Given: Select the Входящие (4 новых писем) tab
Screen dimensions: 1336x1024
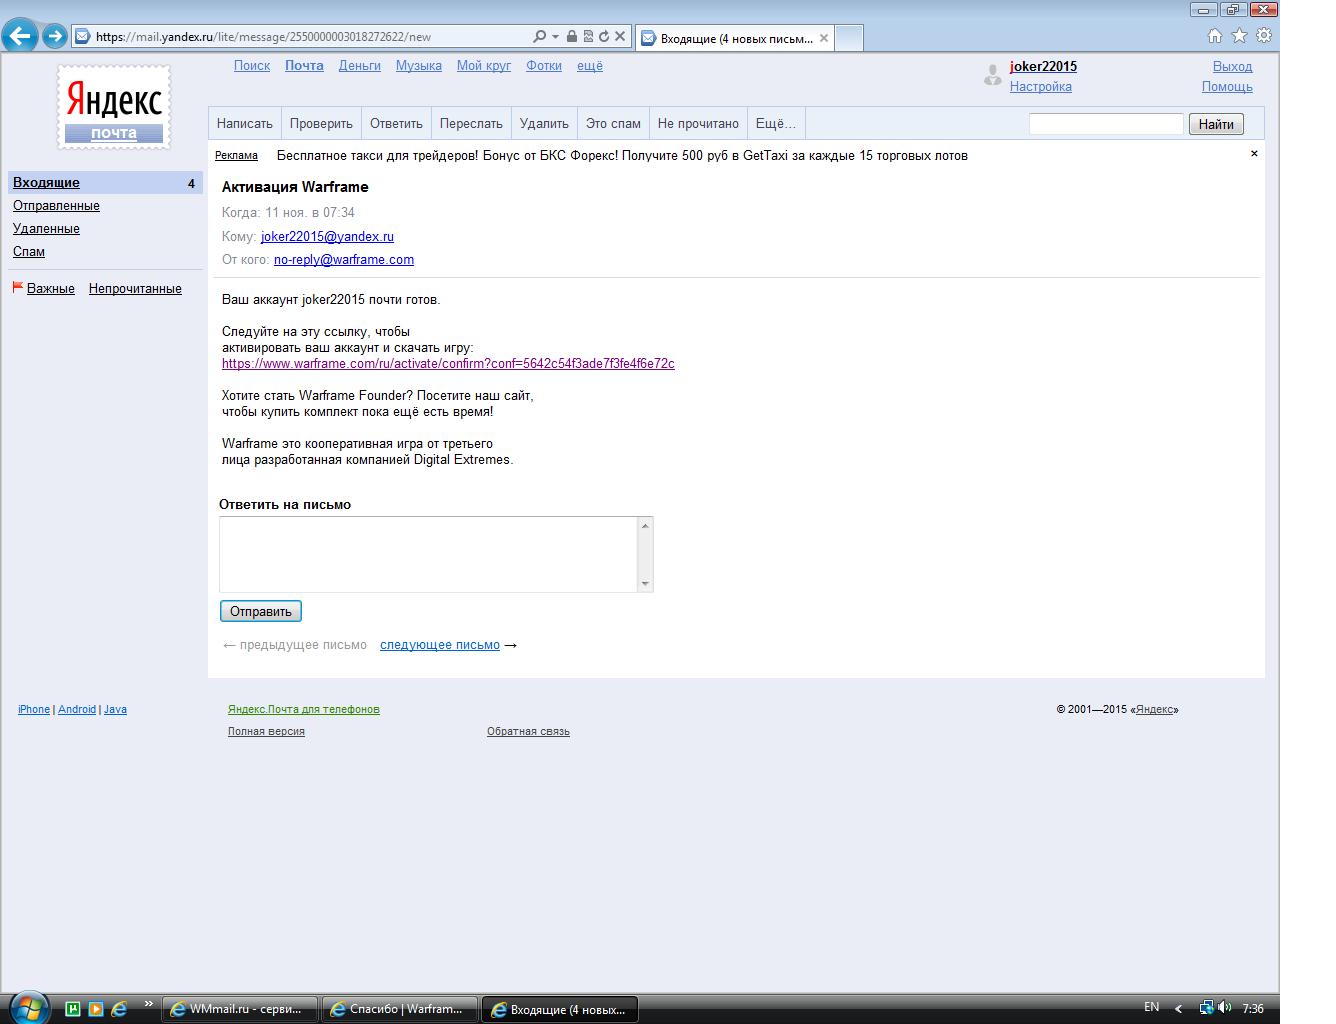Looking at the screenshot, I should pyautogui.click(x=735, y=39).
